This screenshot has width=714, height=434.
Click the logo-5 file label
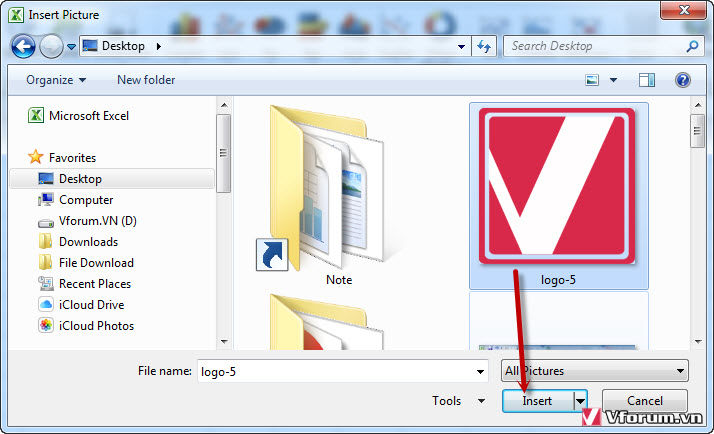(x=558, y=280)
